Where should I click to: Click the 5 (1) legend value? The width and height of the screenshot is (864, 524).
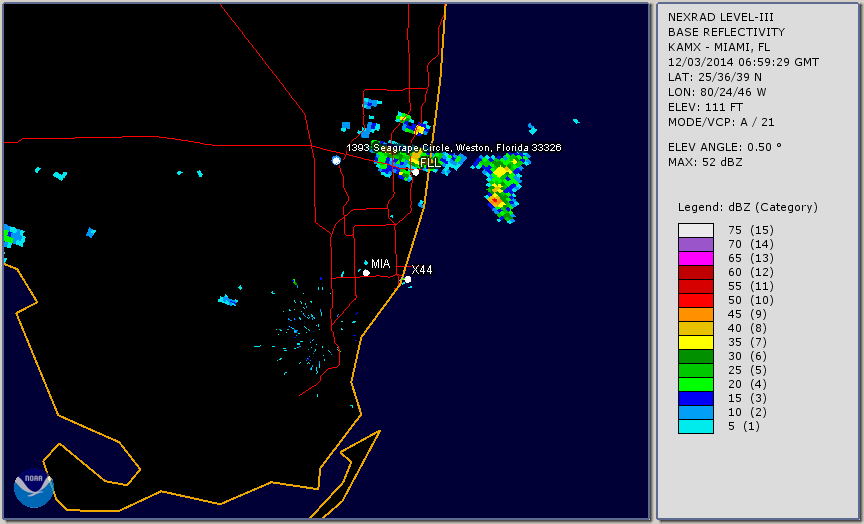click(743, 426)
